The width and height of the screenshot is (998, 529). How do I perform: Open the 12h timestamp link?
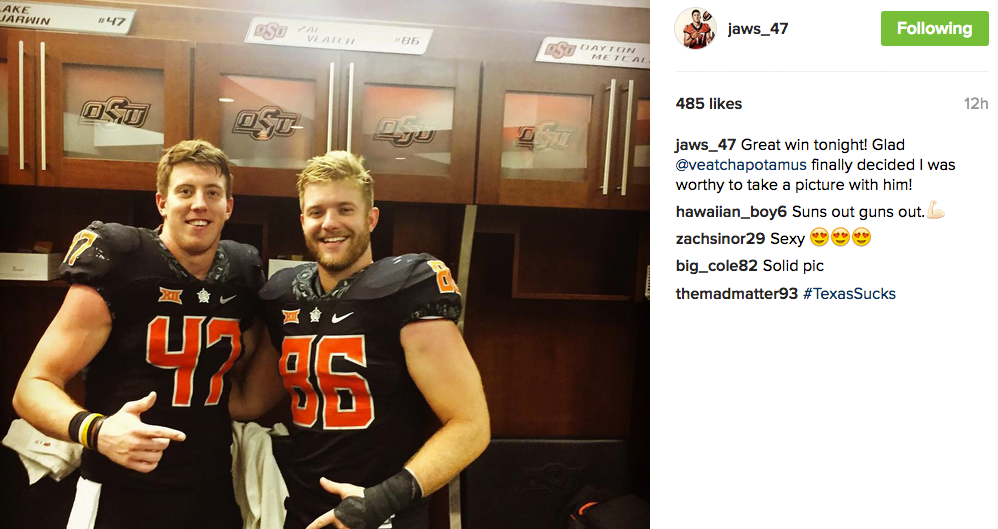[x=976, y=104]
